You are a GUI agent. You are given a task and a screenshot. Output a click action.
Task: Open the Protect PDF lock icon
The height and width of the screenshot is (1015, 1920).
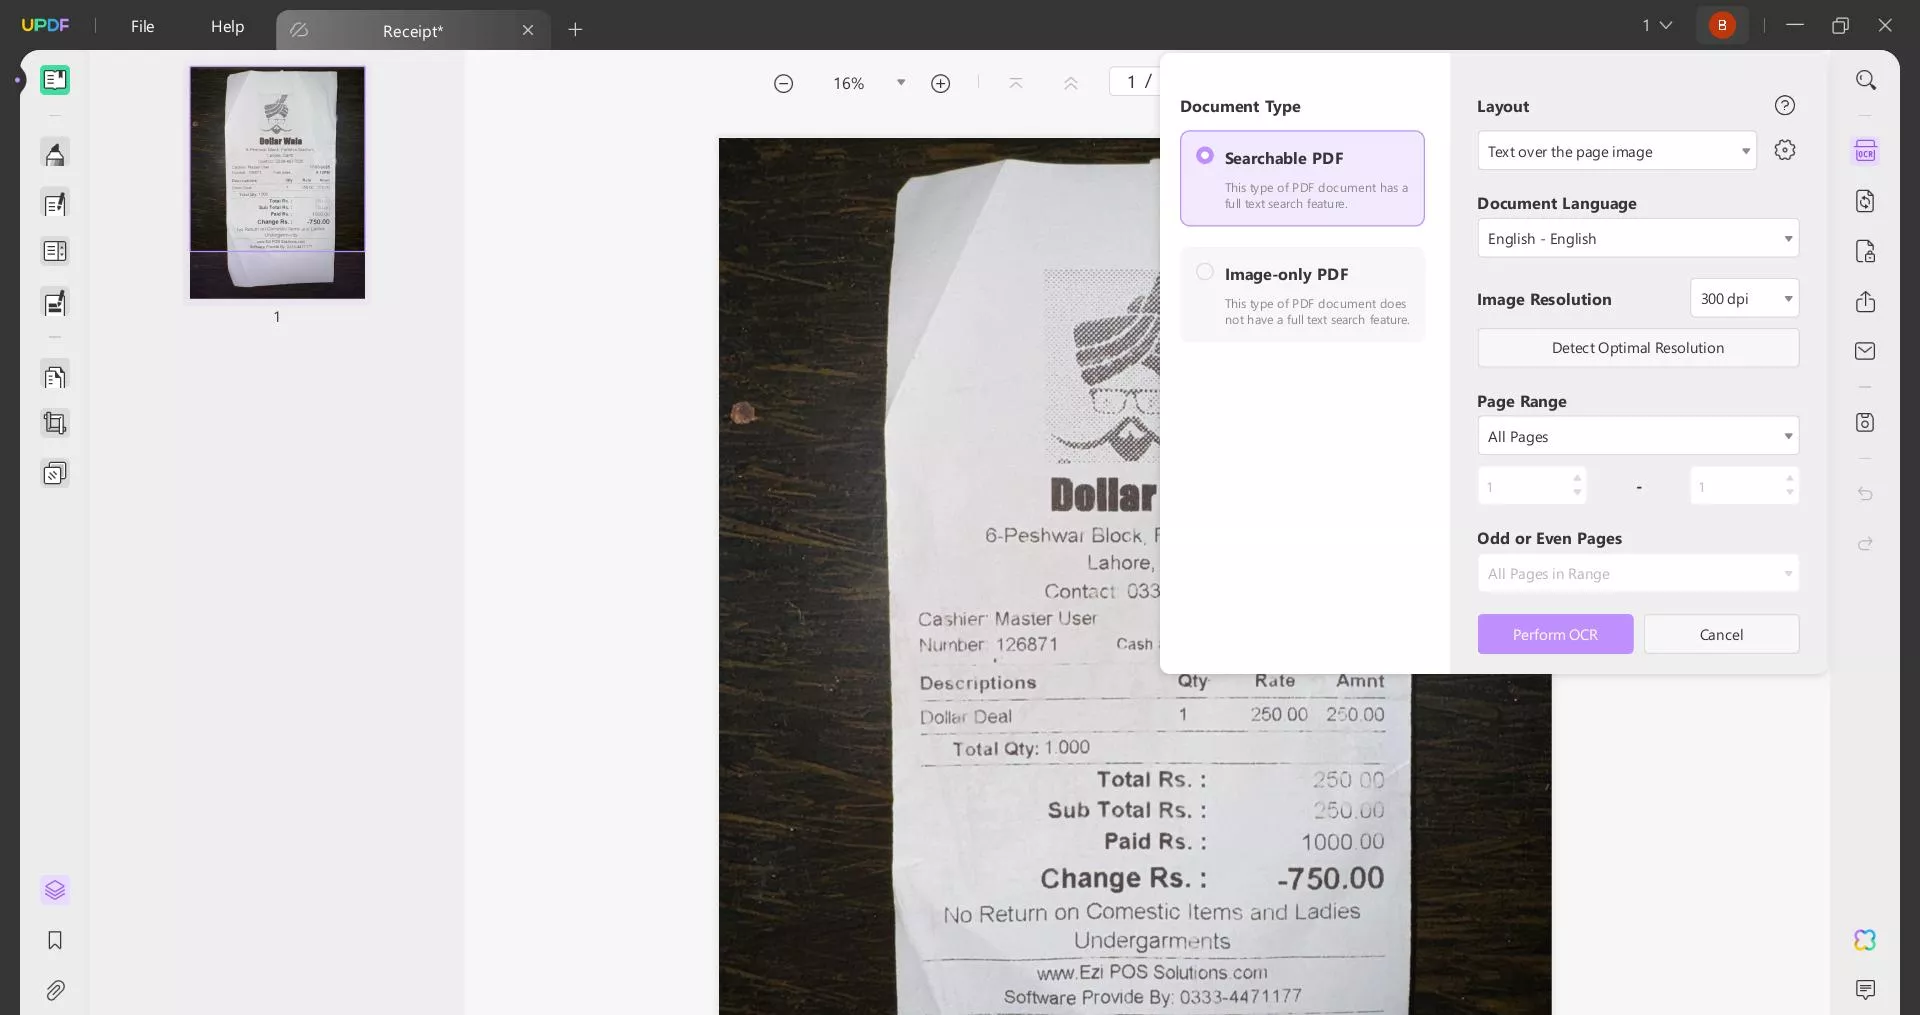[1866, 251]
